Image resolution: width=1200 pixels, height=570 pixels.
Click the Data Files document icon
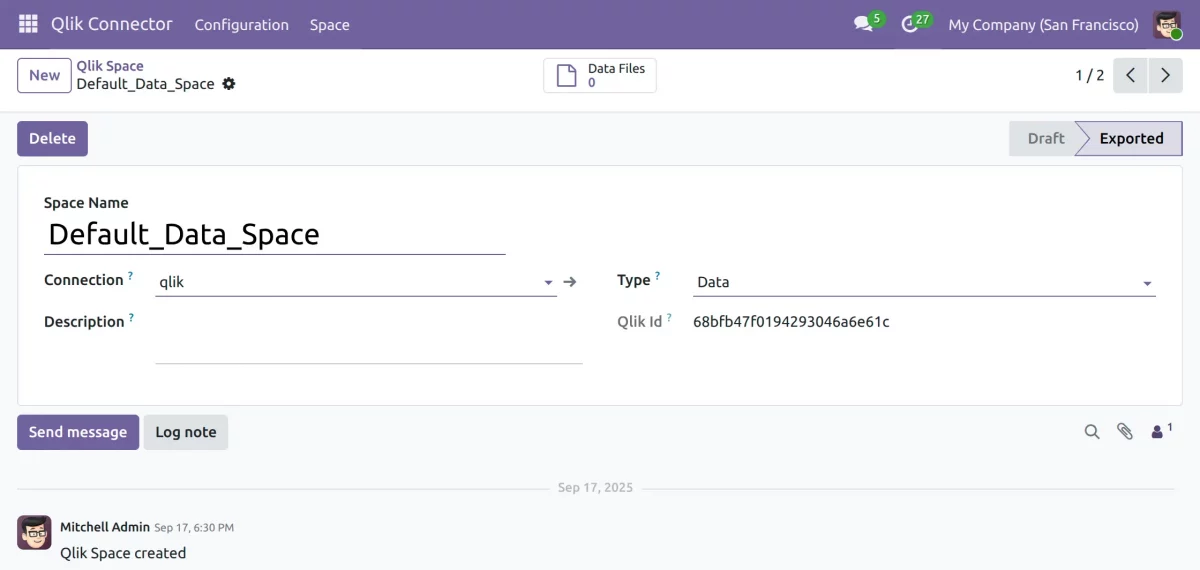tap(567, 76)
